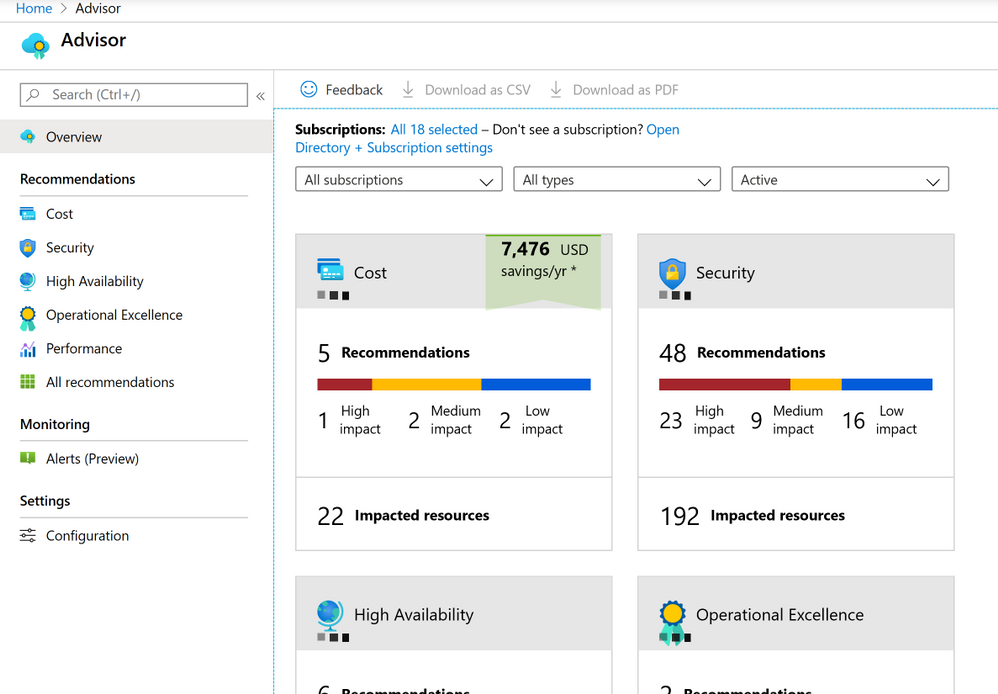Click the Operational Excellence ribbon icon in sidebar
This screenshot has width=998, height=694.
click(x=27, y=316)
